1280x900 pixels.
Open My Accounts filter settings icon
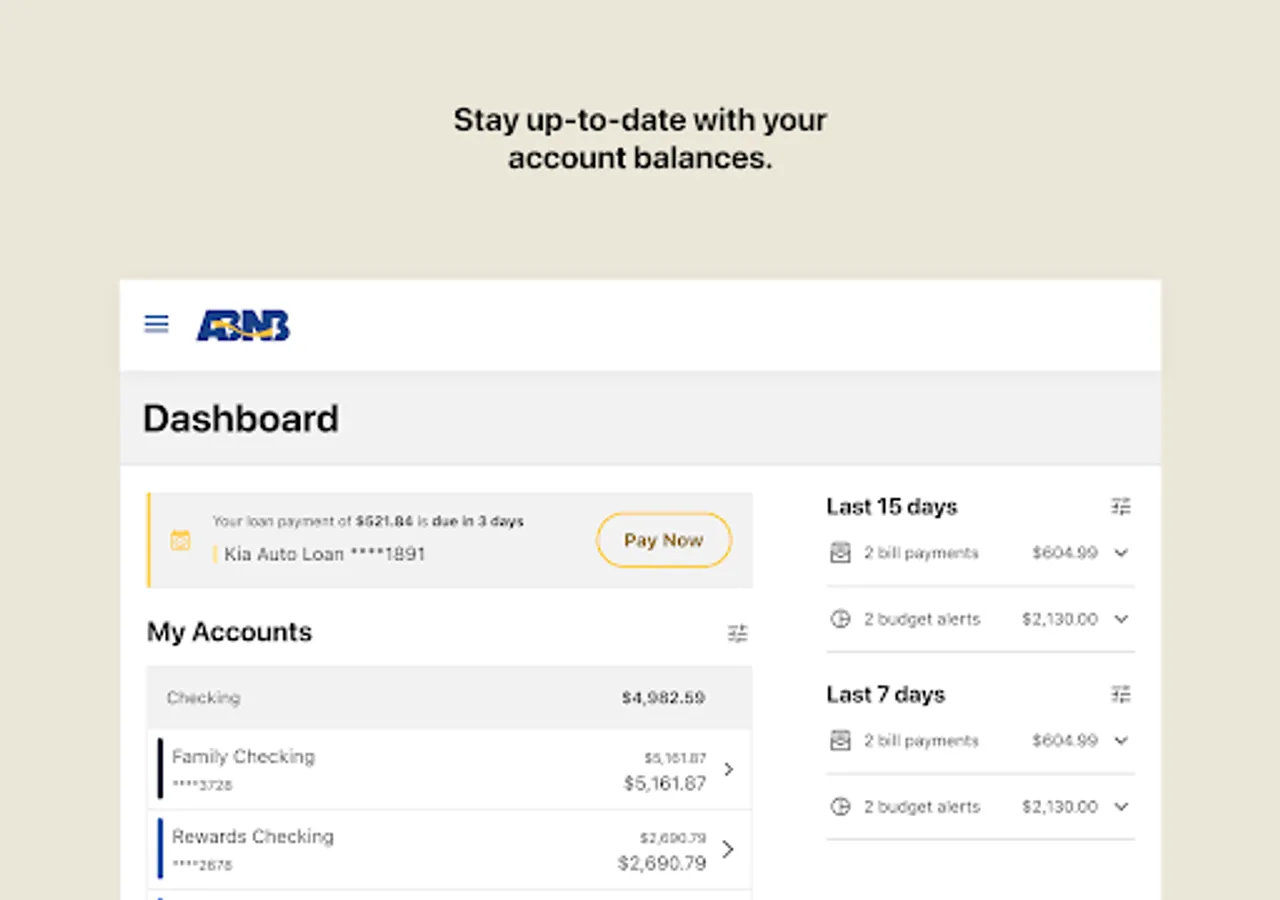click(737, 633)
